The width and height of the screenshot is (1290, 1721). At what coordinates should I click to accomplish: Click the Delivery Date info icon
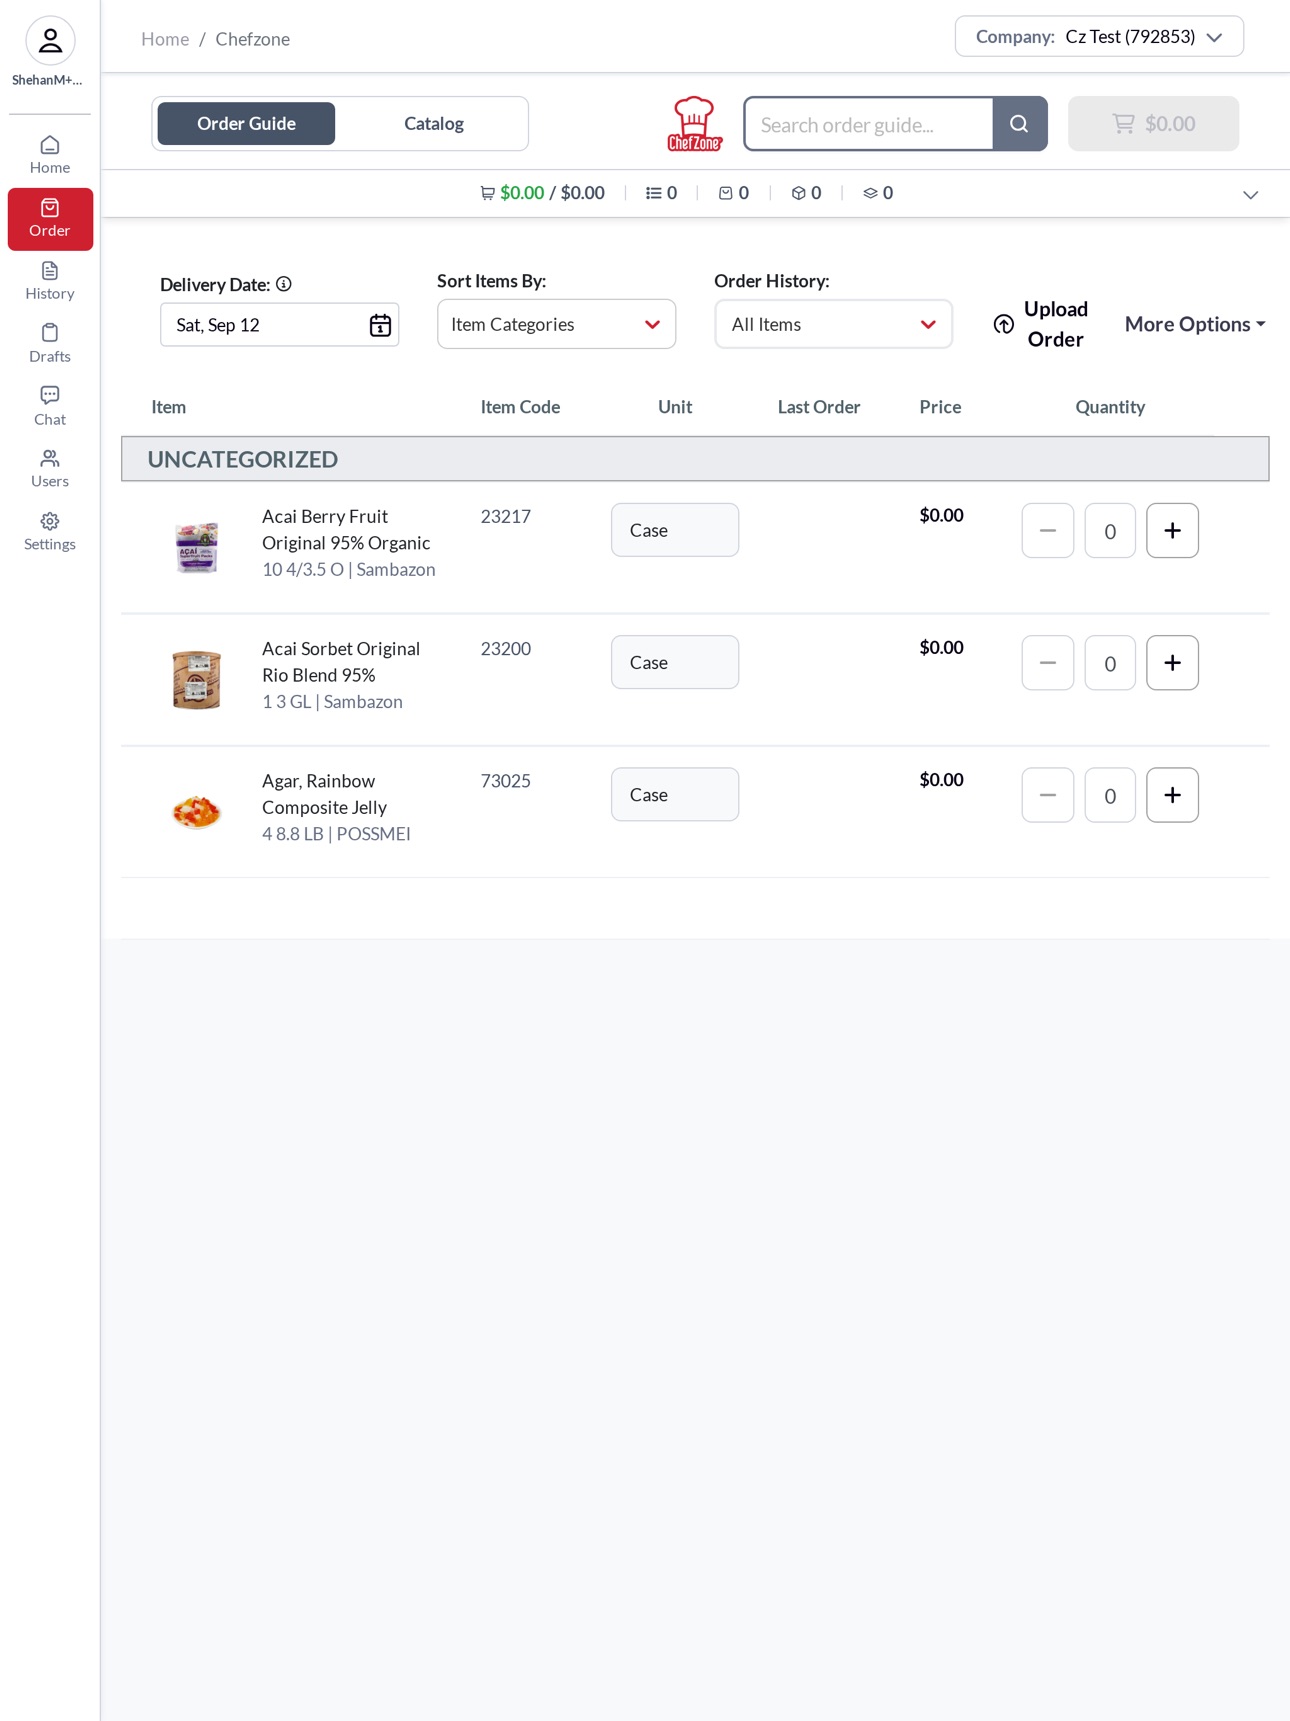point(284,284)
